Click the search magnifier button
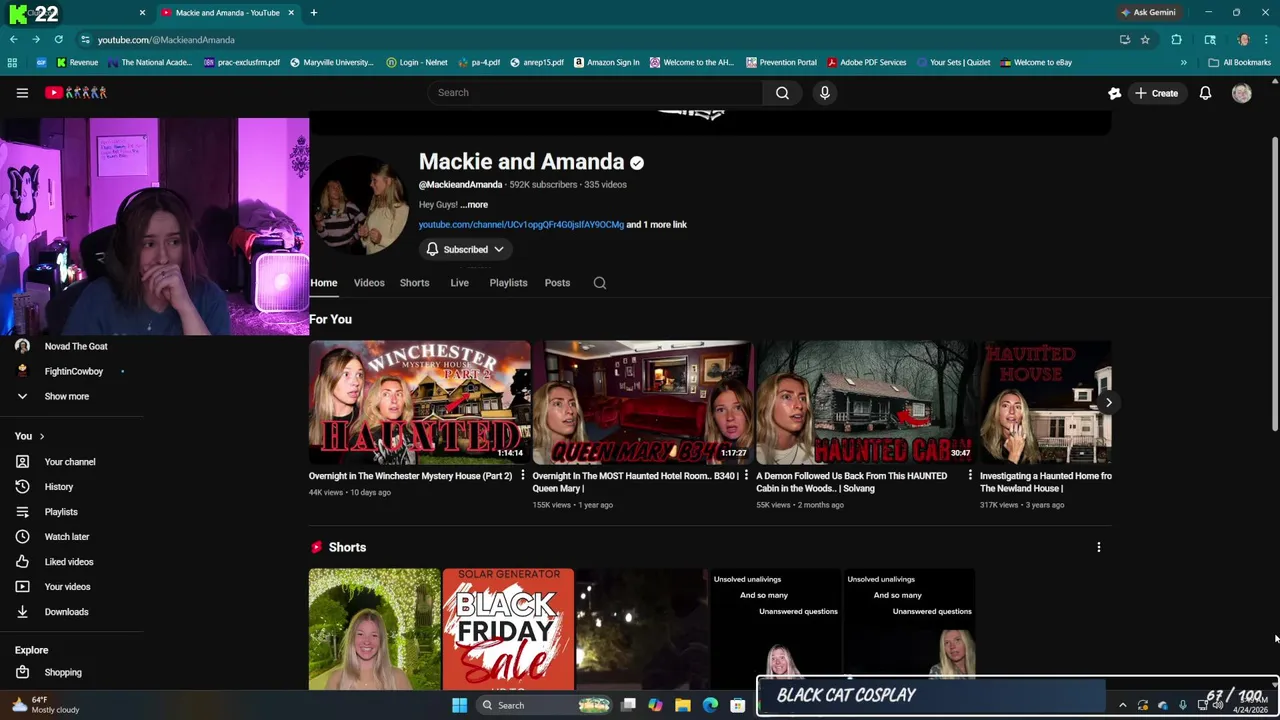The width and height of the screenshot is (1280, 720). click(782, 93)
